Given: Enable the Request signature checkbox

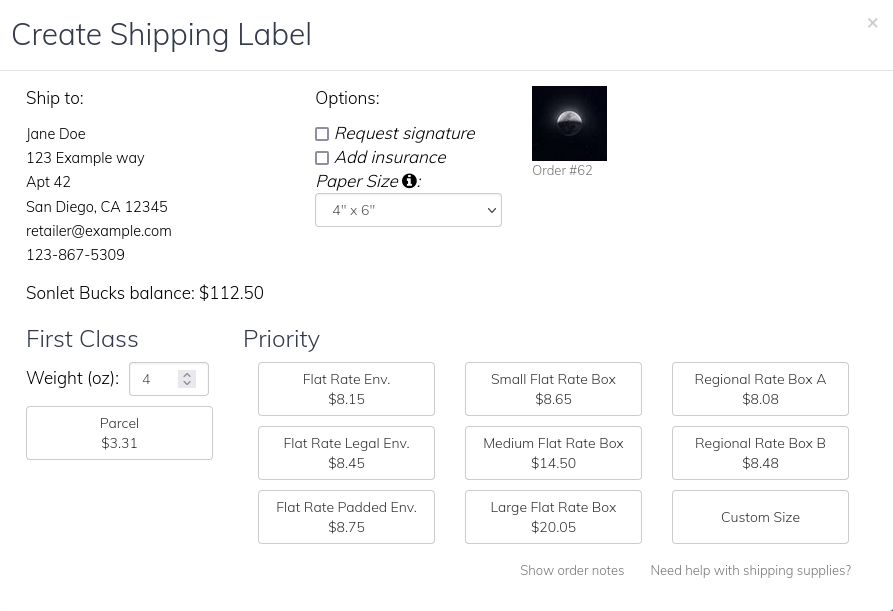Looking at the screenshot, I should click(x=322, y=134).
